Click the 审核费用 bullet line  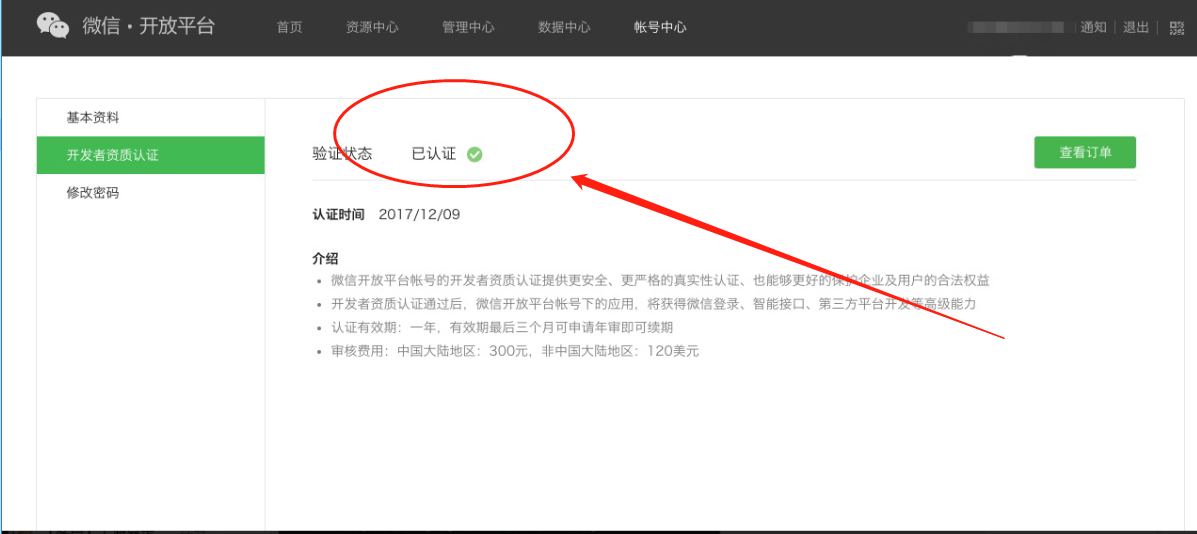point(515,352)
